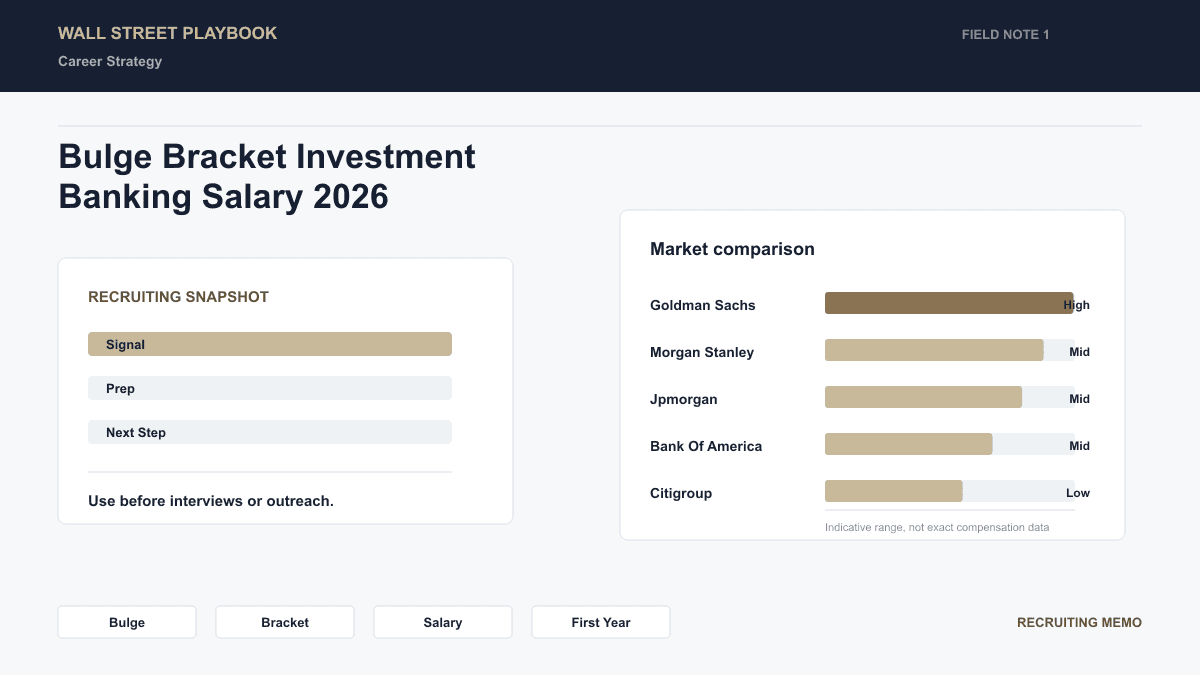Select the Salary tag button
The height and width of the screenshot is (675, 1200).
coord(443,622)
